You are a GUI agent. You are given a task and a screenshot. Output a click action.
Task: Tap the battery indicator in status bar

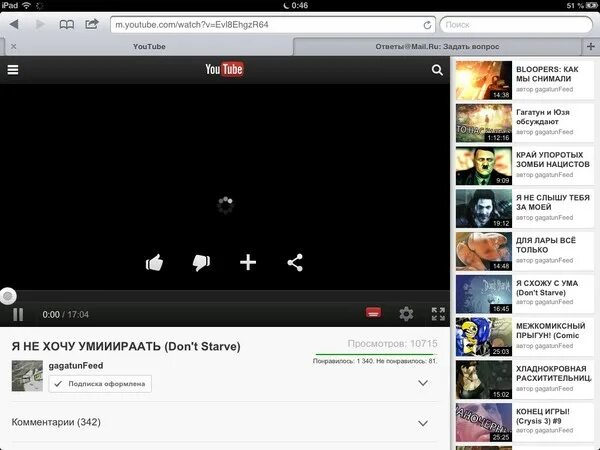(592, 5)
